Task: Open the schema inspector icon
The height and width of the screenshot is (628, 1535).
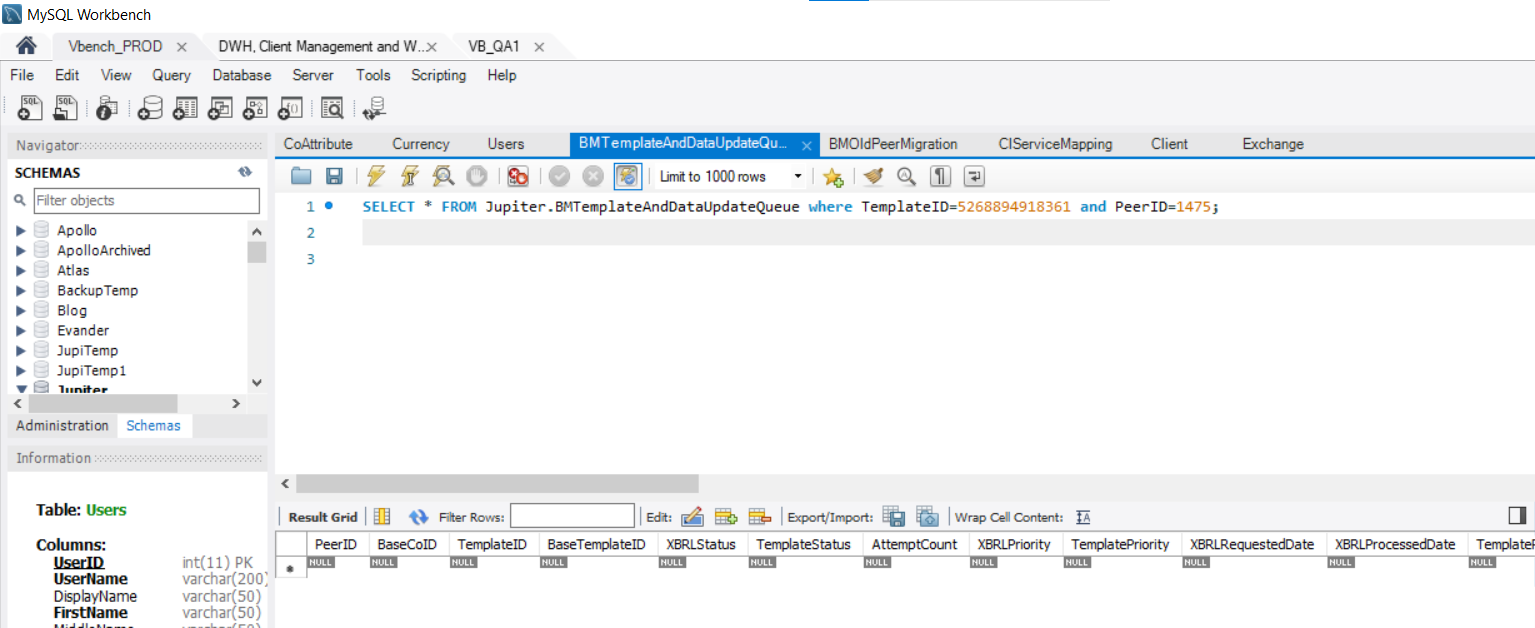Action: click(107, 108)
